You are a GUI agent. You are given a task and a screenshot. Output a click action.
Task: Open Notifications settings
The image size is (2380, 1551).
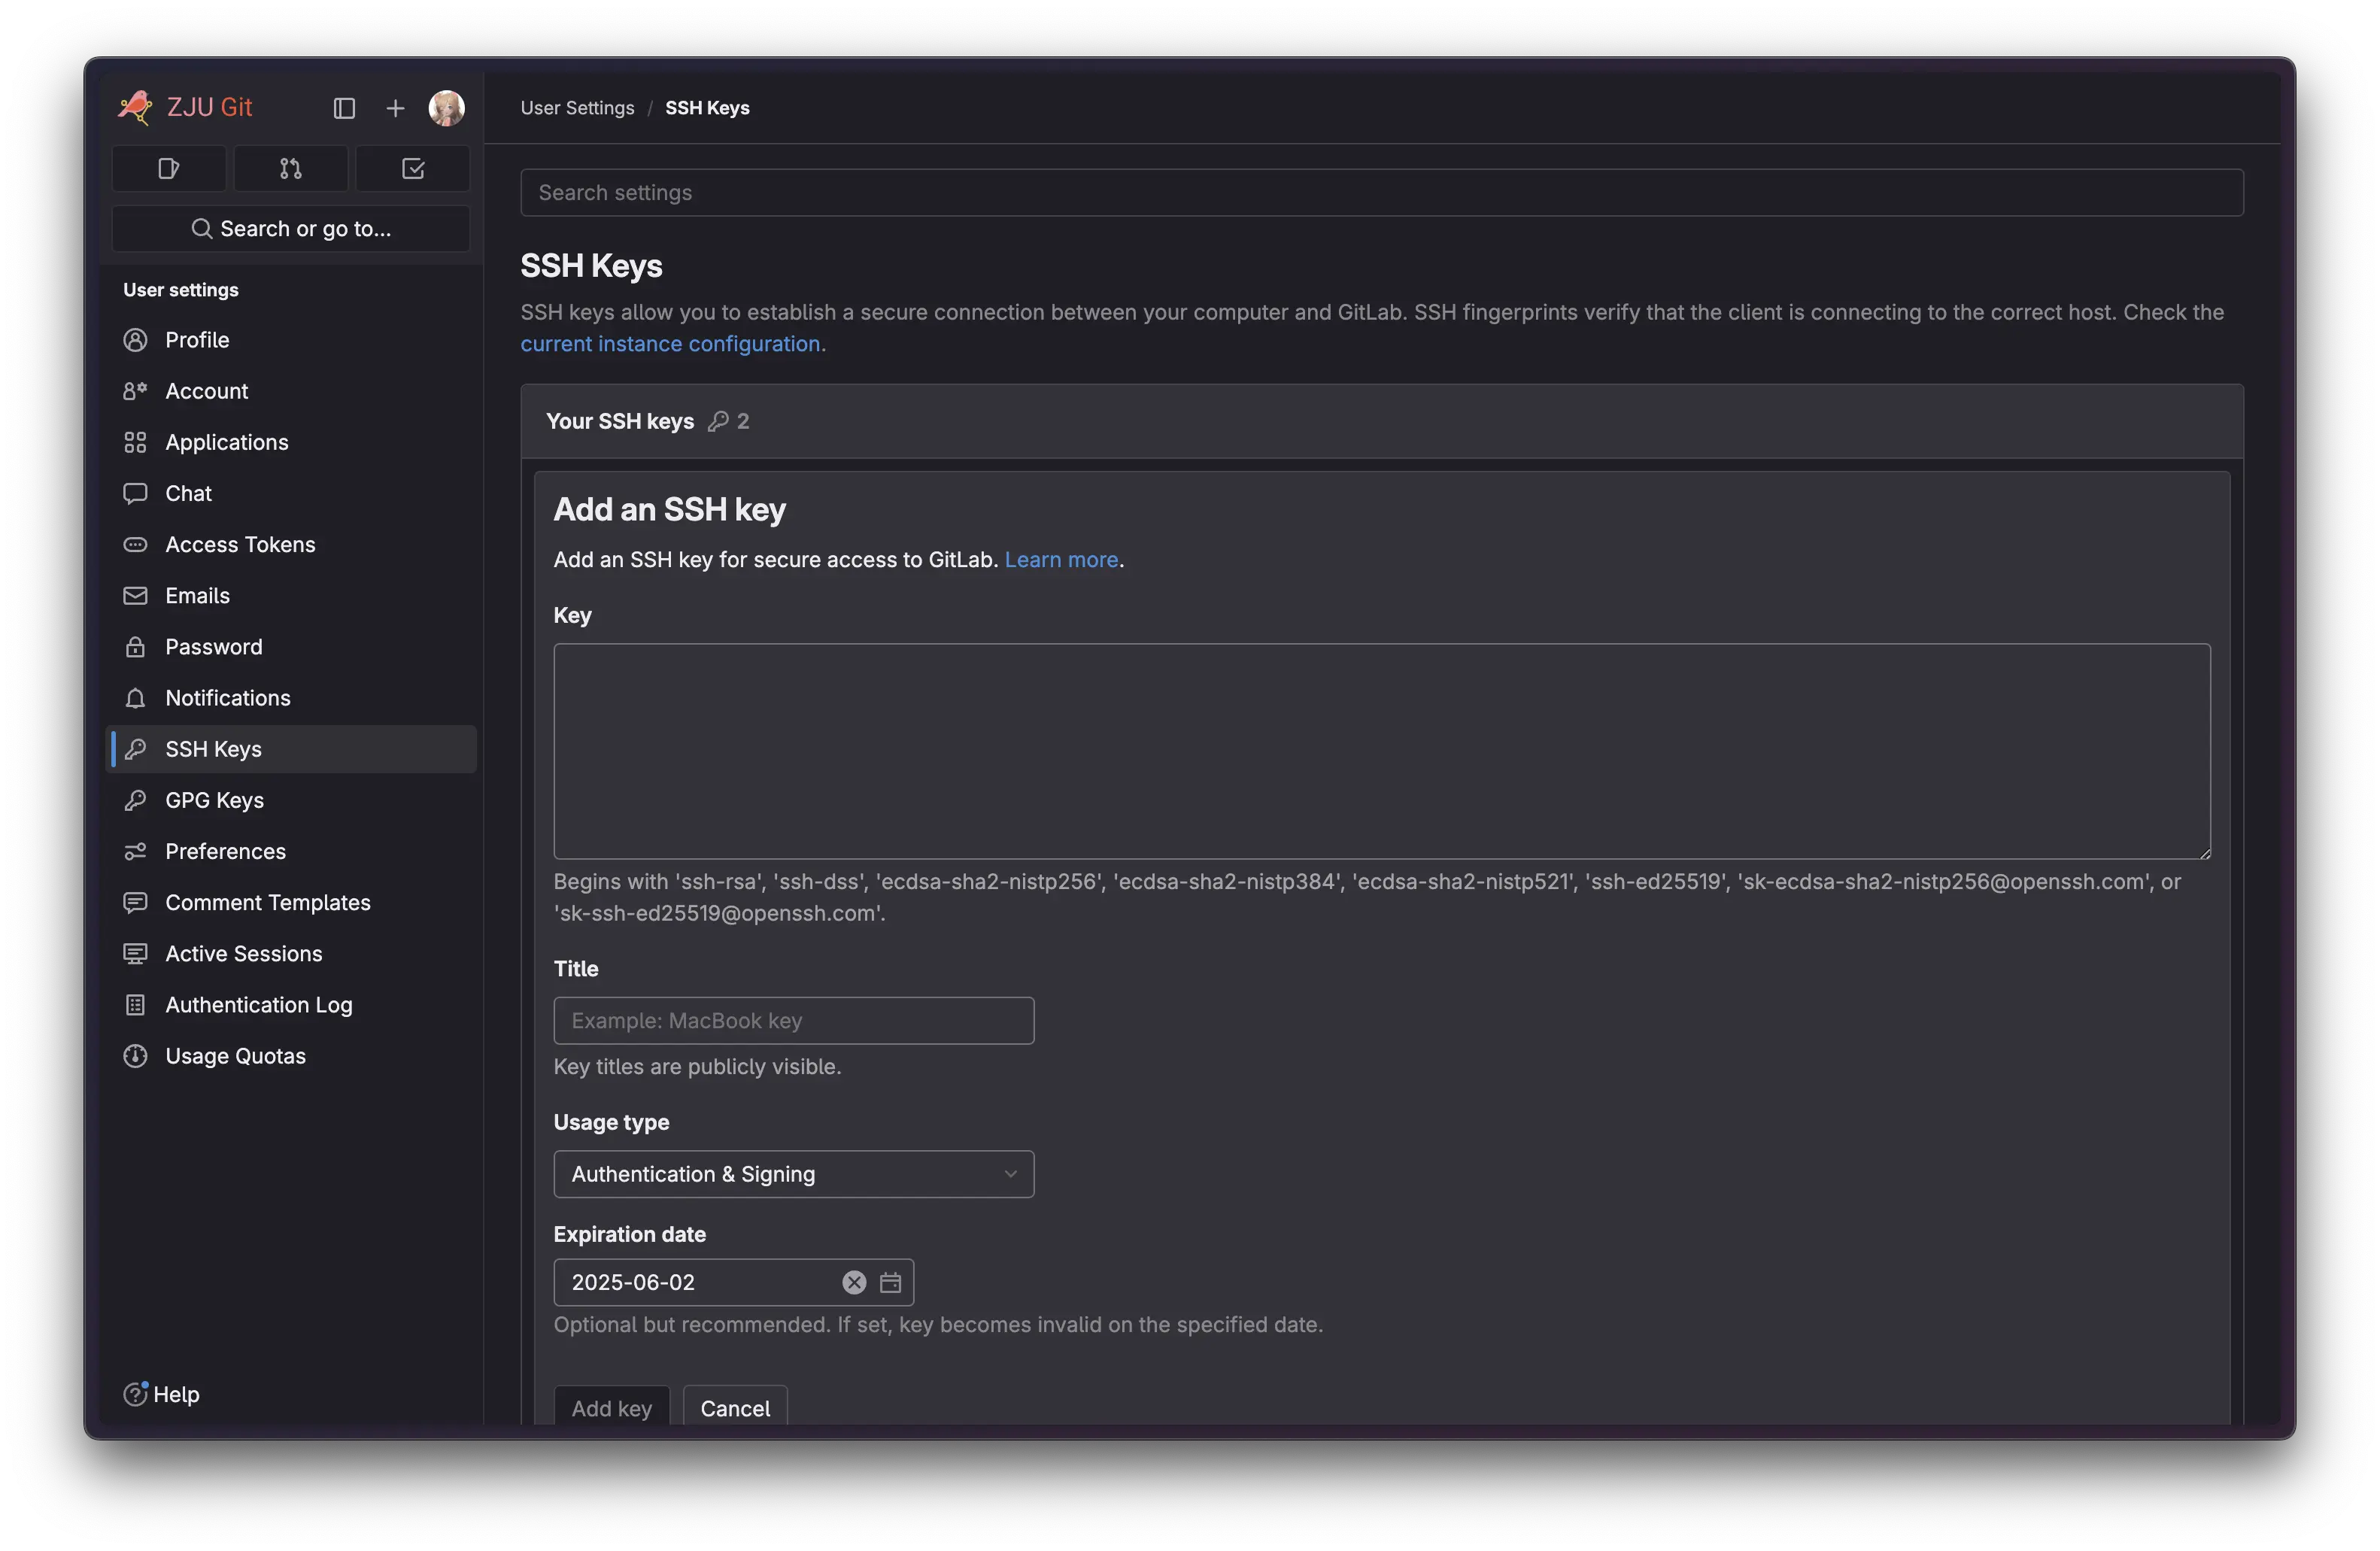coord(291,698)
